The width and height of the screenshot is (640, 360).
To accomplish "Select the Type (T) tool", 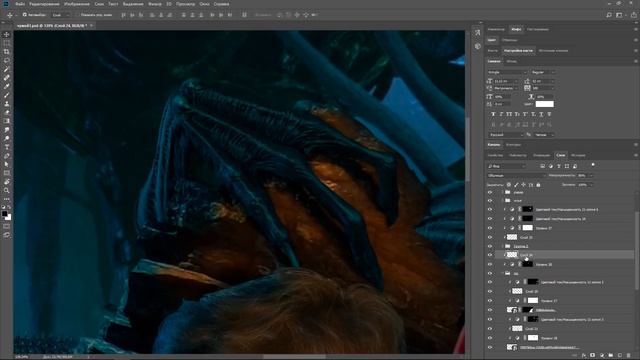I will coord(7,147).
